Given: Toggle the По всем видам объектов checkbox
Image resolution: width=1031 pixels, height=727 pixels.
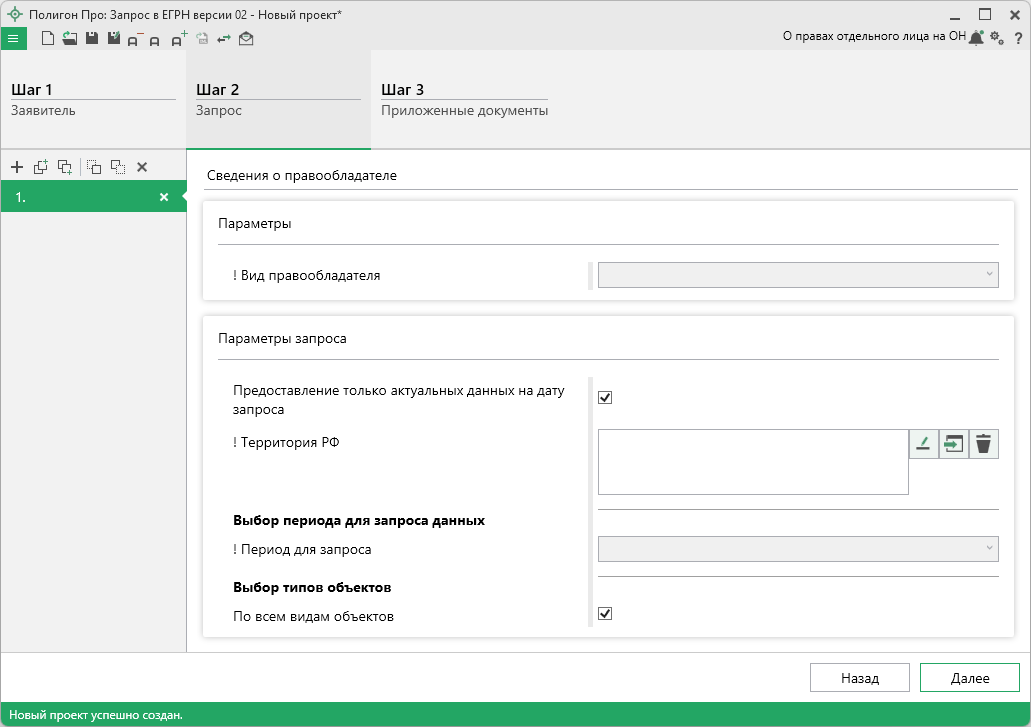Looking at the screenshot, I should pyautogui.click(x=605, y=614).
